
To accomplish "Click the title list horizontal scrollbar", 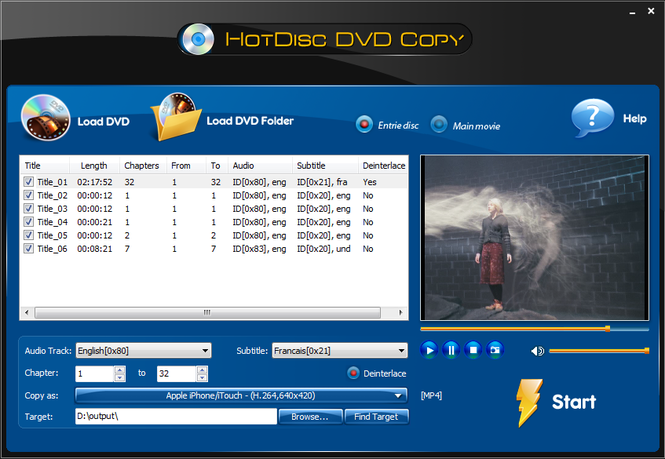I will [207, 313].
